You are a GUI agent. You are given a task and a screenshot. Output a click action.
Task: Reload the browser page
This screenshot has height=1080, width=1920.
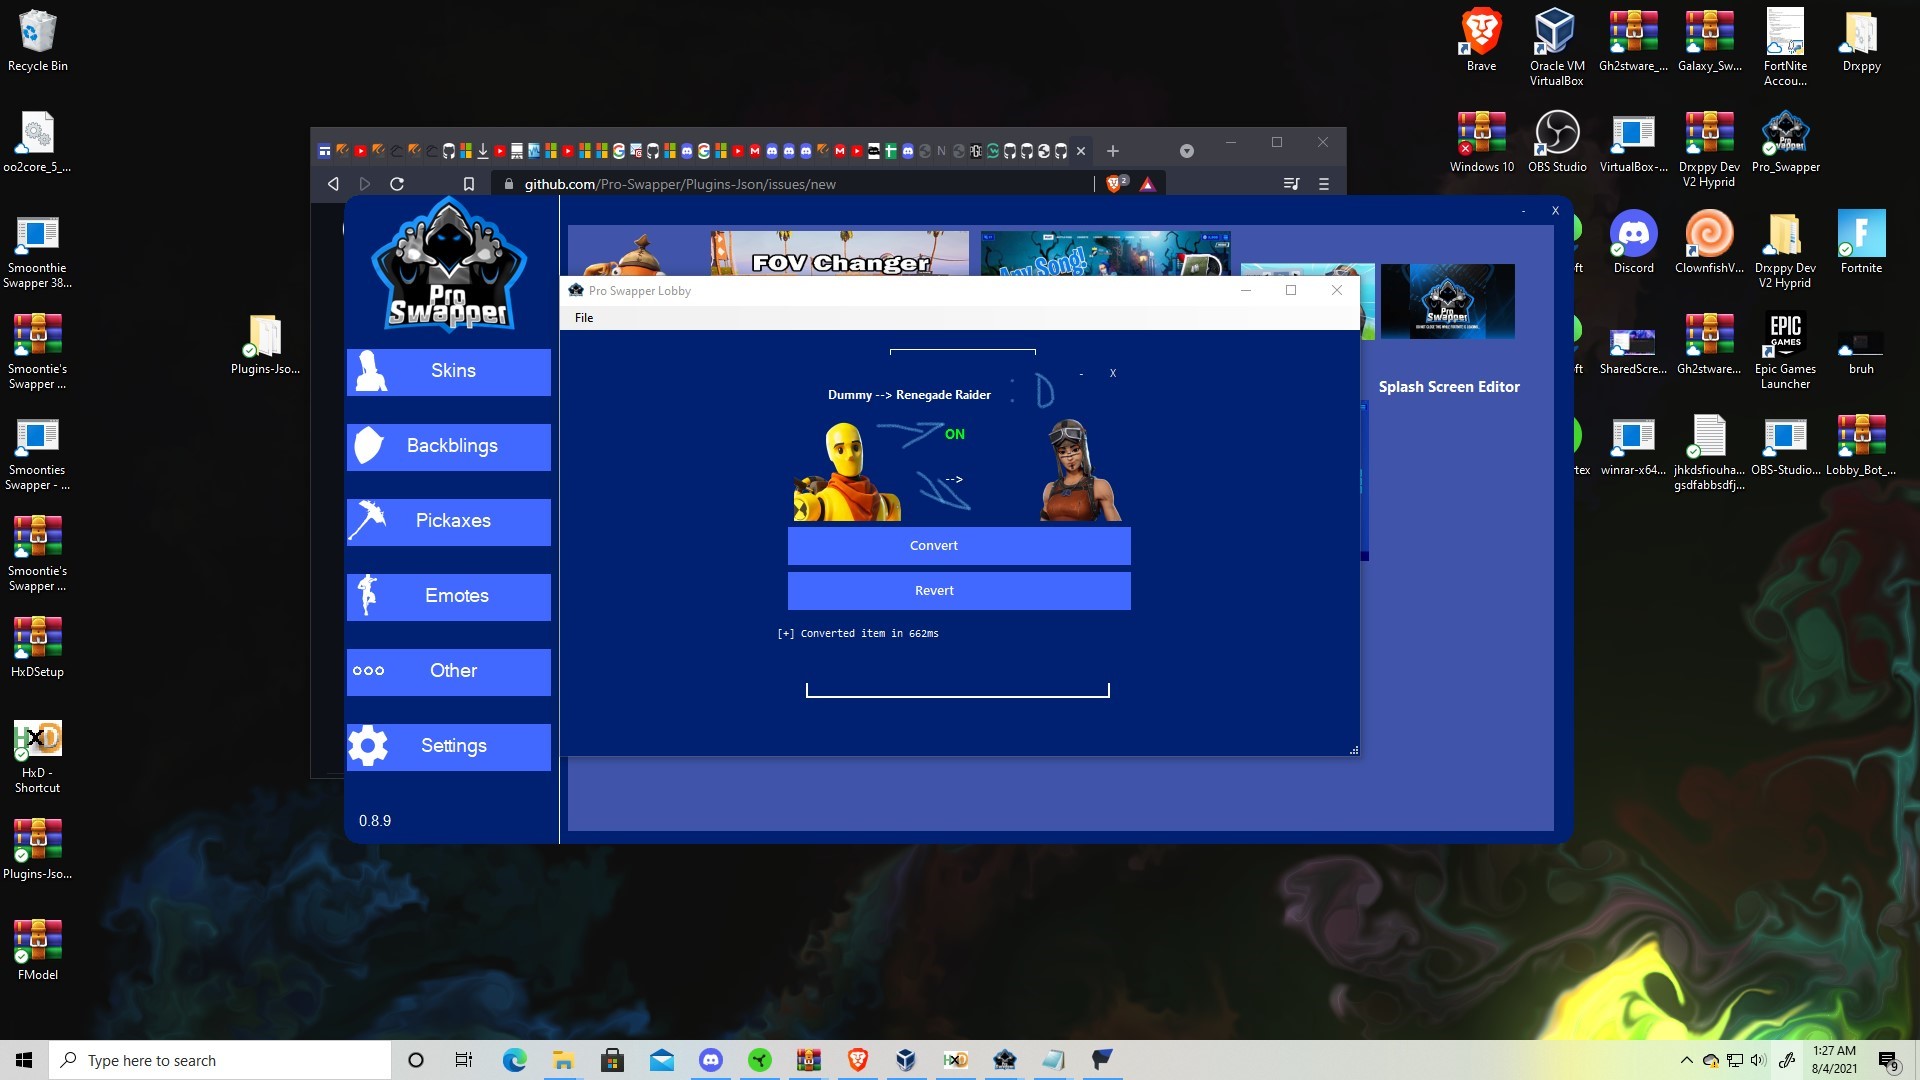pyautogui.click(x=397, y=184)
